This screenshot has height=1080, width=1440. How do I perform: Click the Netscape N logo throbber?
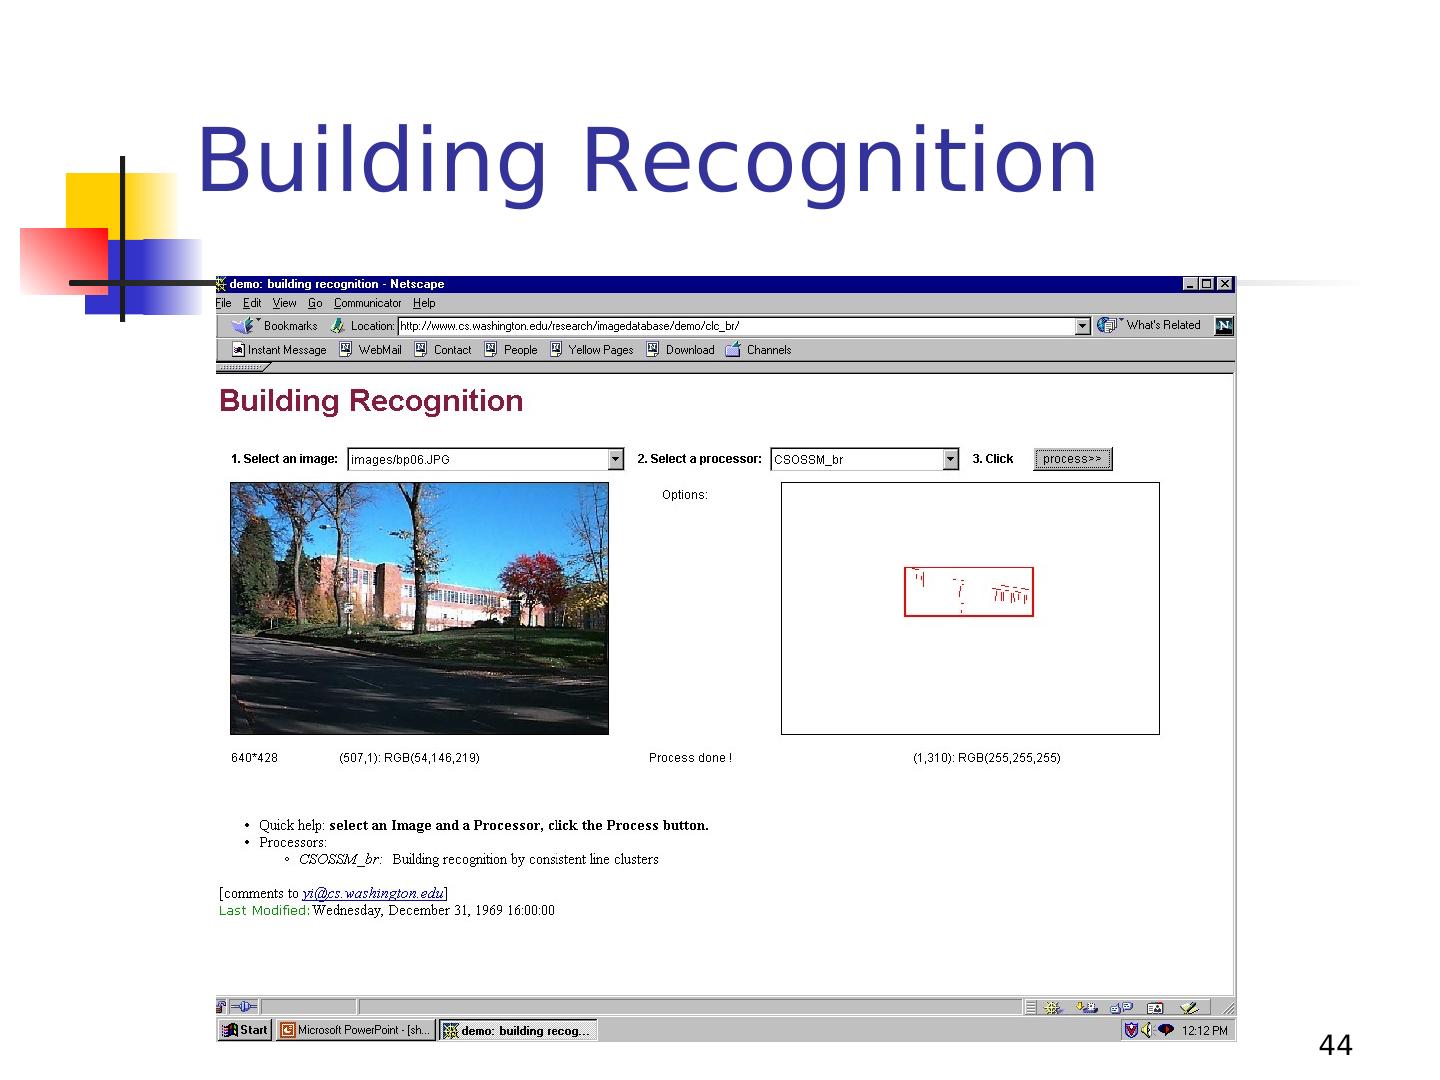[x=1224, y=326]
